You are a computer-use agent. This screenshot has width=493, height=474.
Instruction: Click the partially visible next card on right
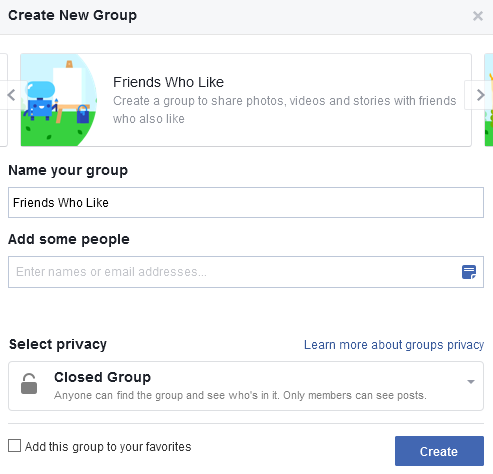489,100
